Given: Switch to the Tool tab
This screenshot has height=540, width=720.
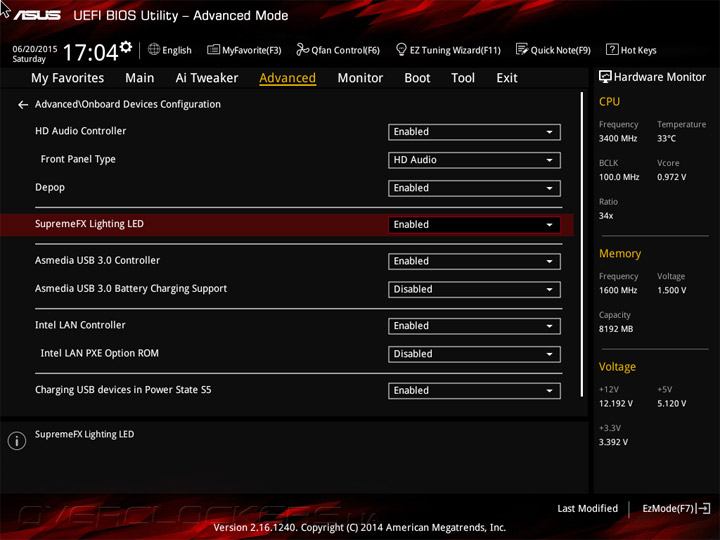Looking at the screenshot, I should point(463,78).
